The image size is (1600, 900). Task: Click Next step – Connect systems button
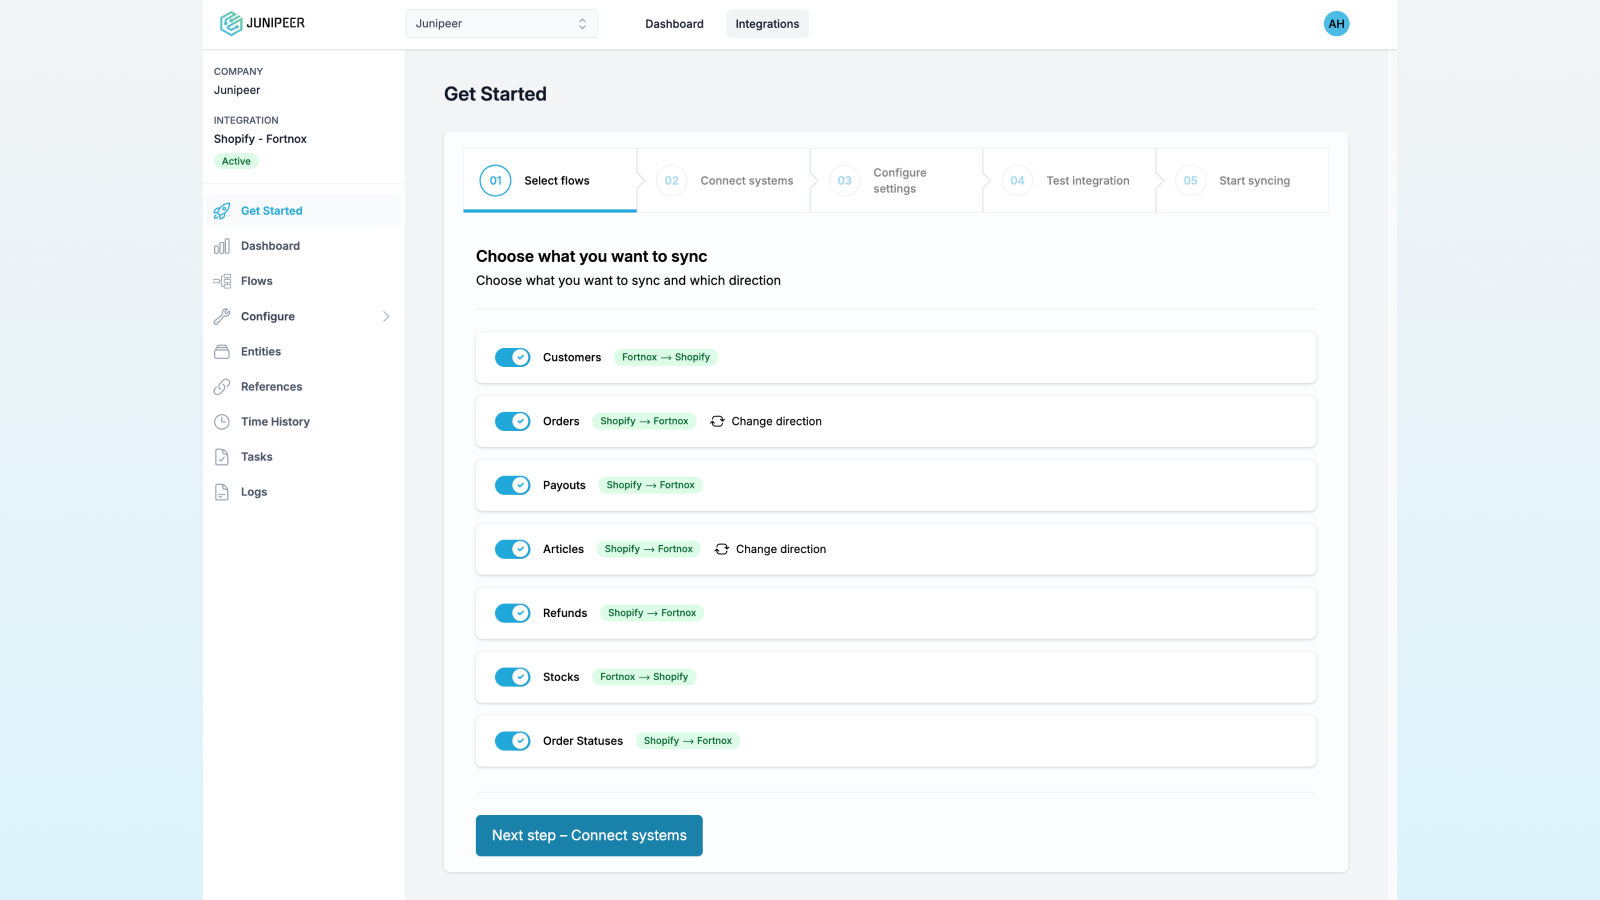tap(589, 835)
